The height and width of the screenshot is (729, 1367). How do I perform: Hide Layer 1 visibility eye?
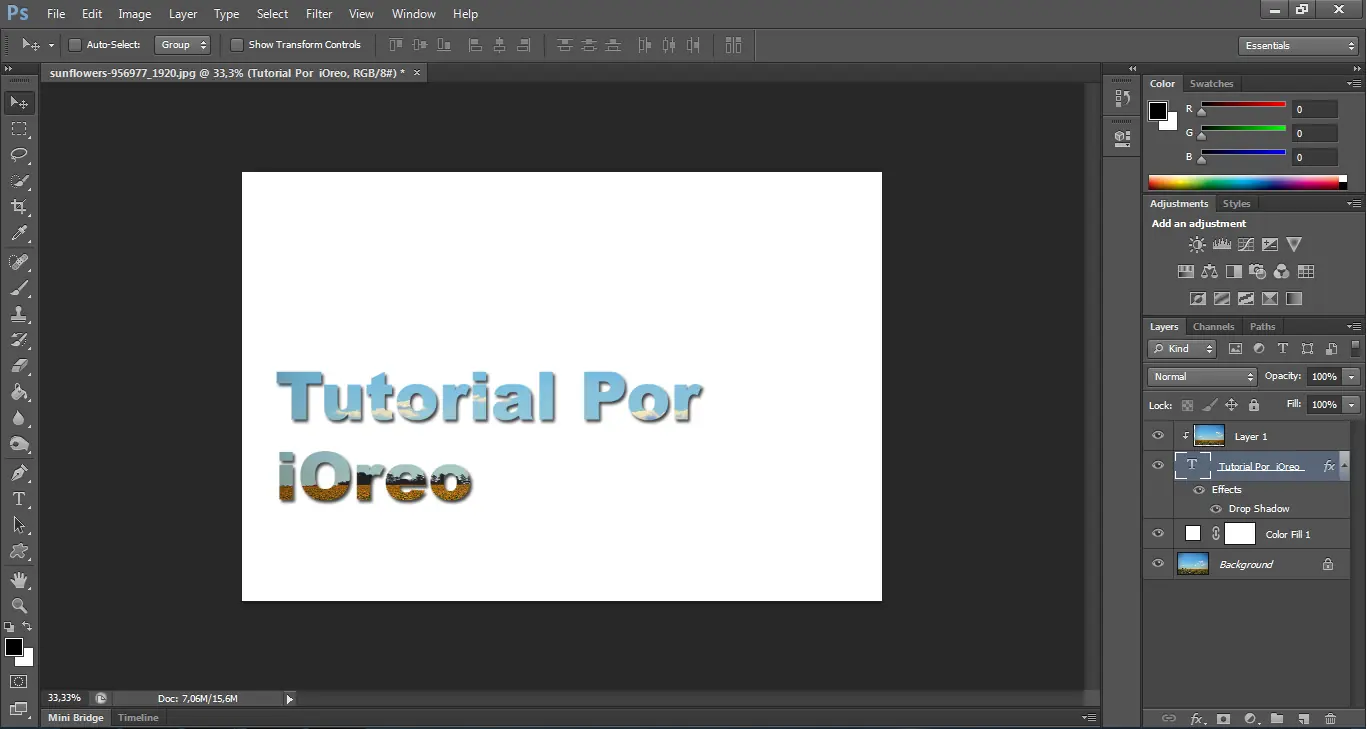1158,436
